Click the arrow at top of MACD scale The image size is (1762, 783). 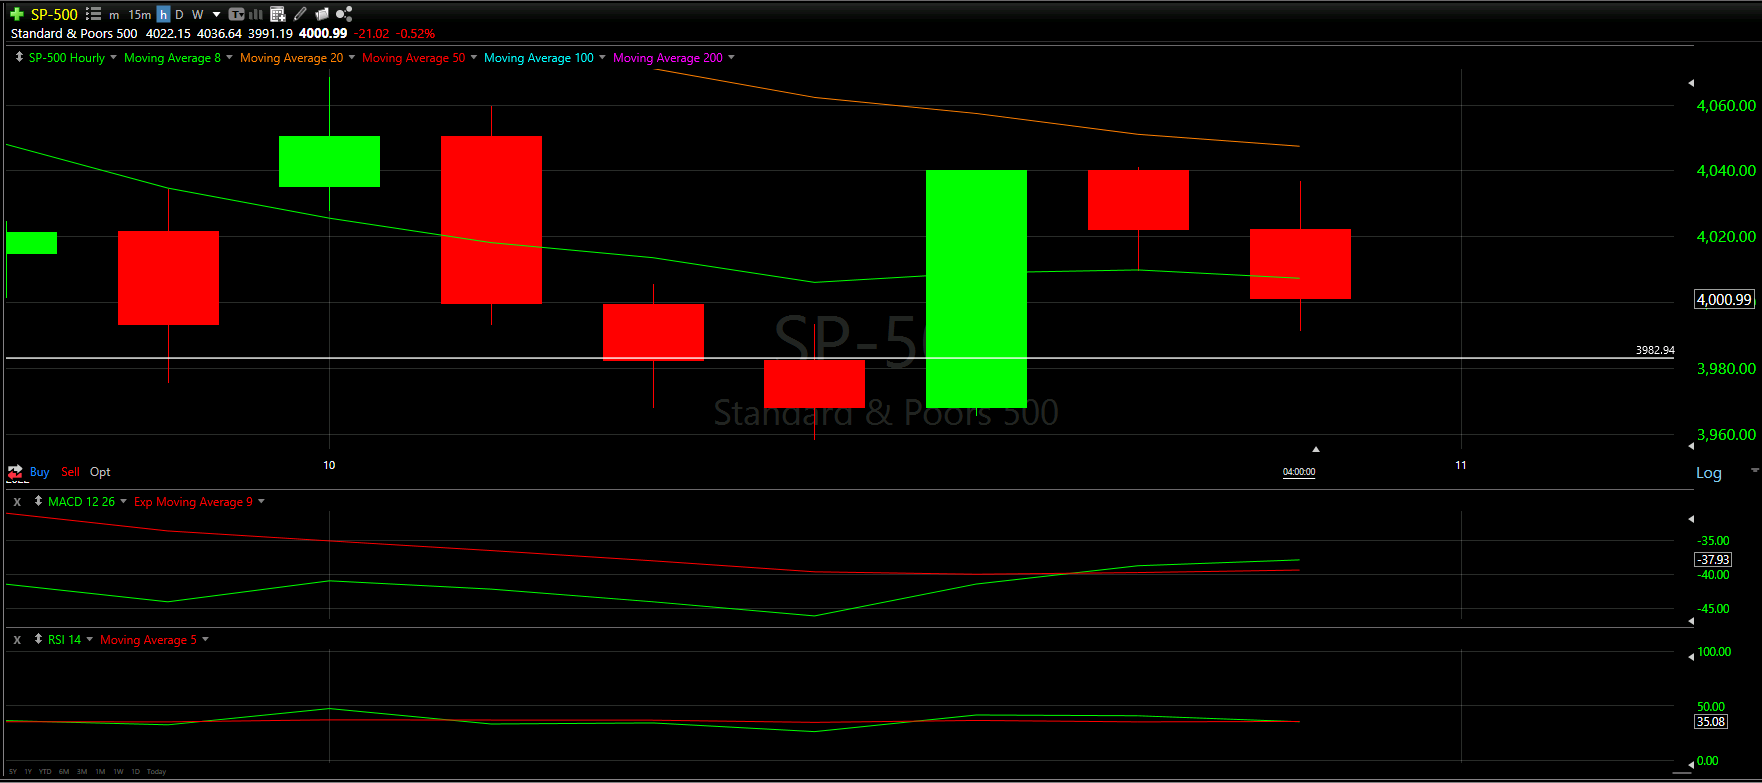coord(1691,518)
